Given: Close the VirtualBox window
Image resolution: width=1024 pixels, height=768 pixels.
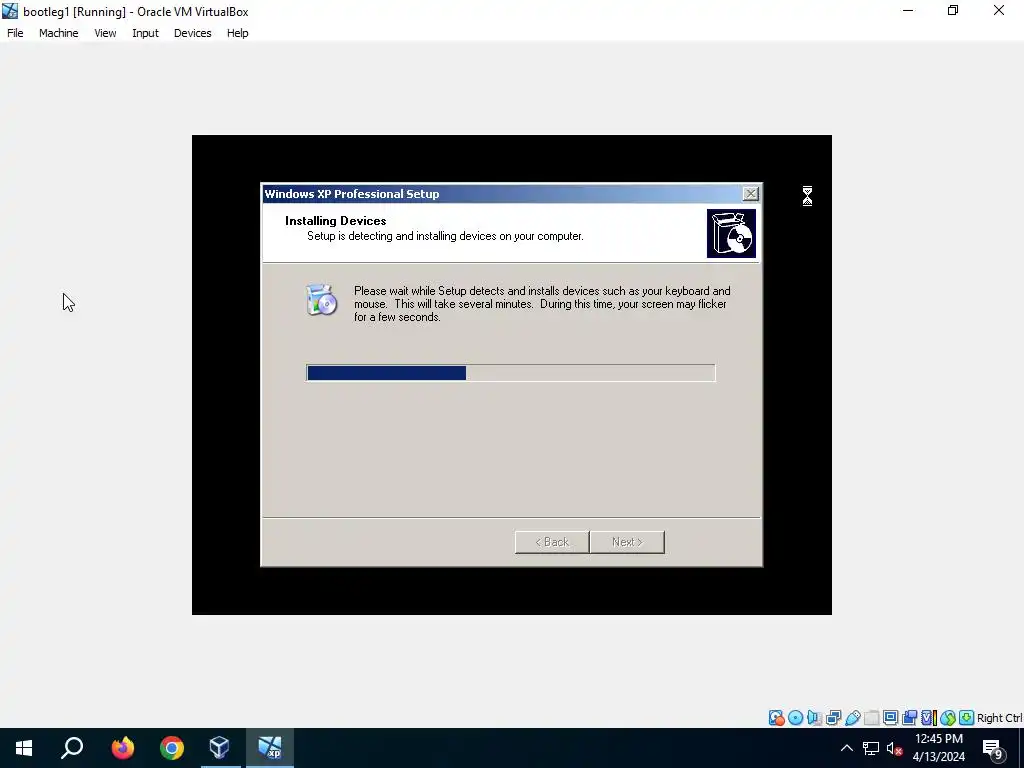Looking at the screenshot, I should coord(999,10).
